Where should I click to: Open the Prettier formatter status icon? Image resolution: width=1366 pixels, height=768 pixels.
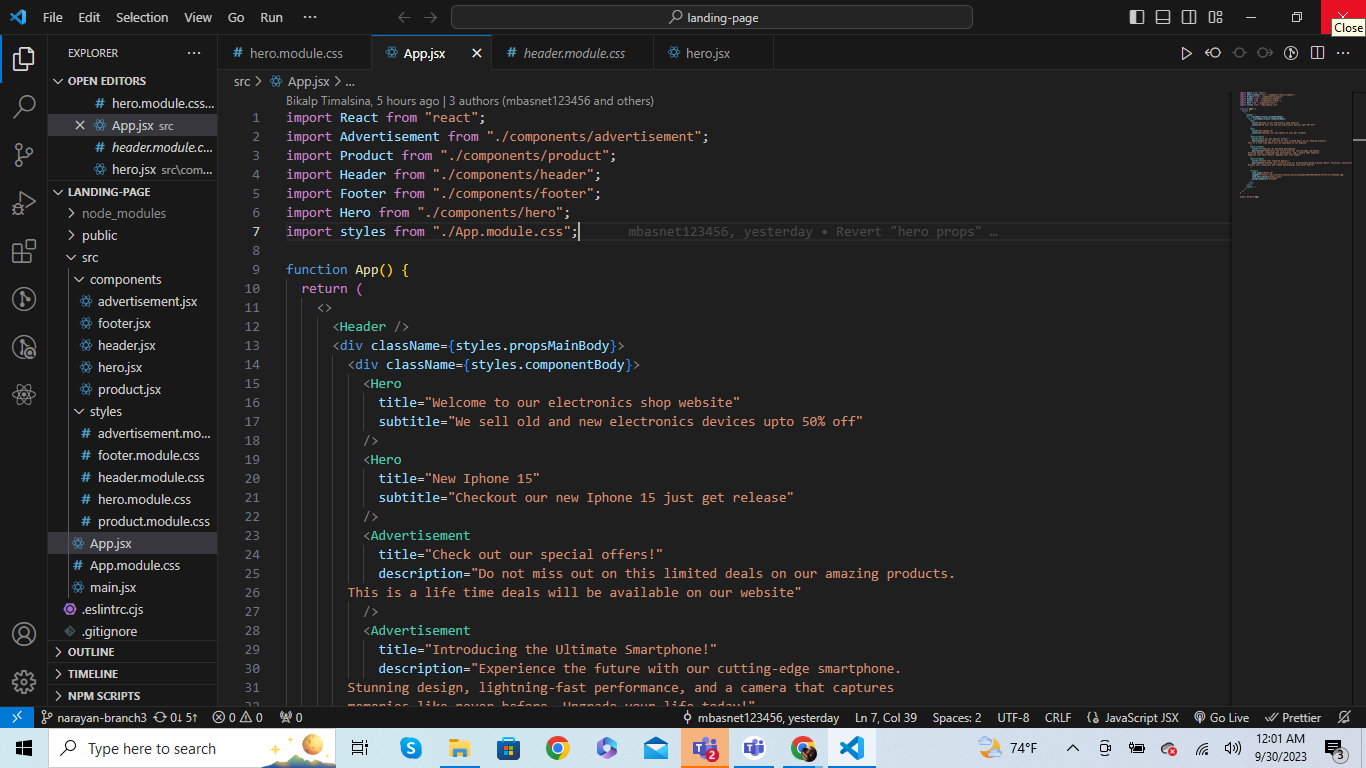coord(1293,717)
